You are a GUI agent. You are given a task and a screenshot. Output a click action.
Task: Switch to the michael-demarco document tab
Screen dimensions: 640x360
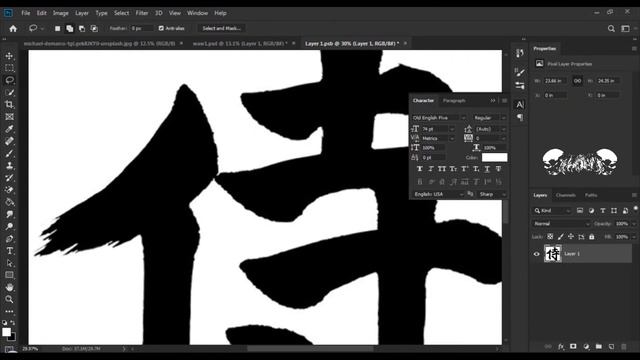[100, 43]
